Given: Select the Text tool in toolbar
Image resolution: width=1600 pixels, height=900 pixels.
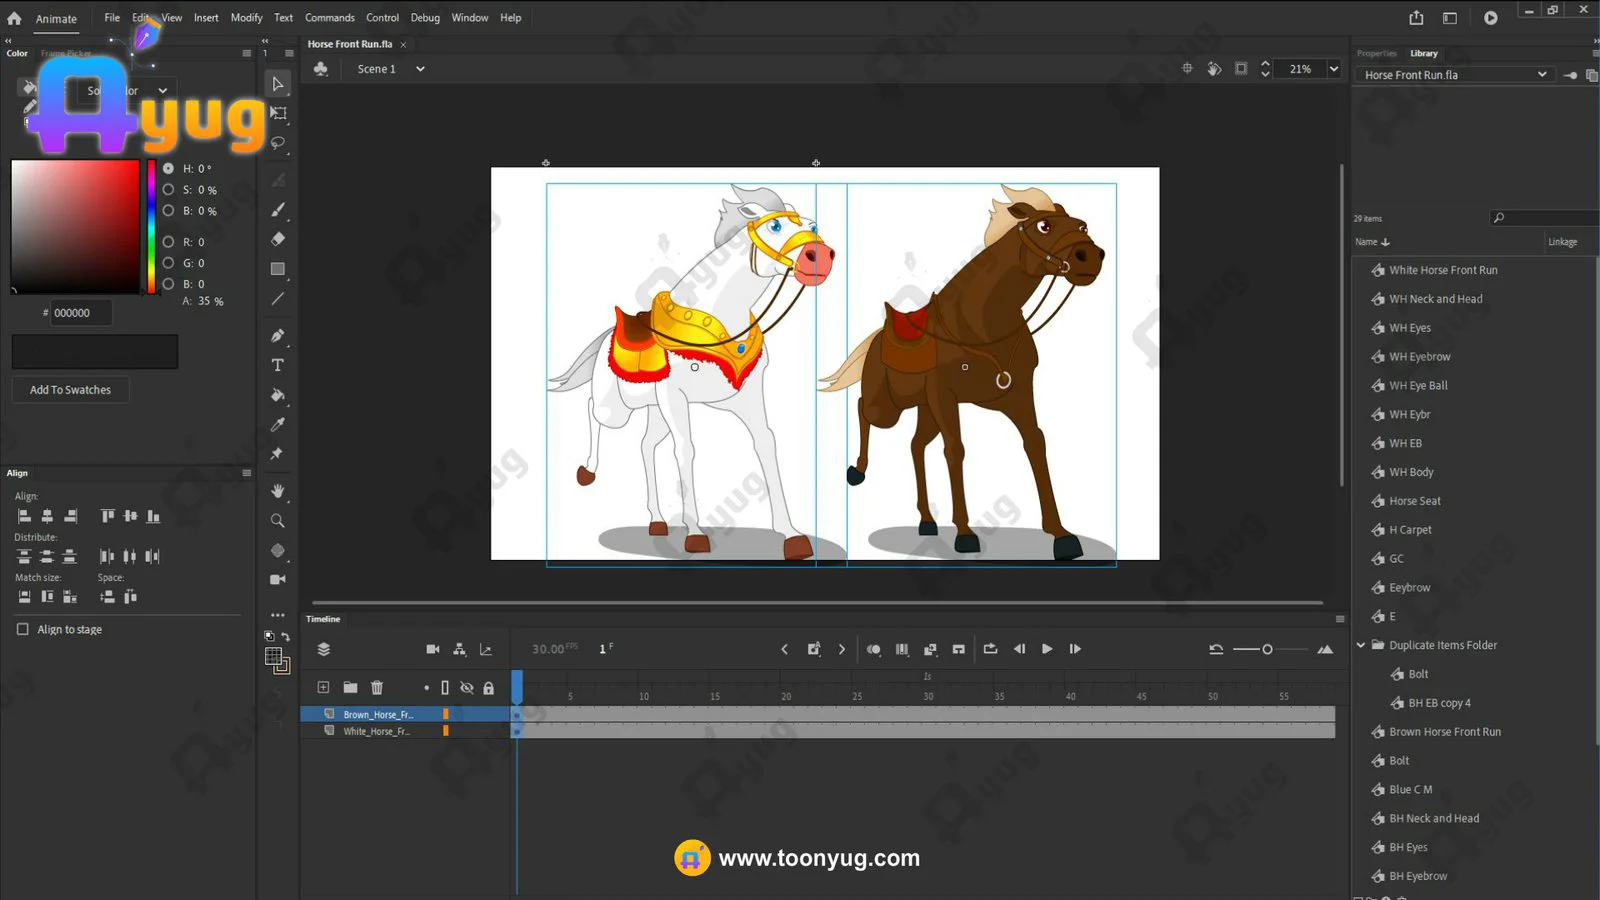Looking at the screenshot, I should tap(278, 365).
